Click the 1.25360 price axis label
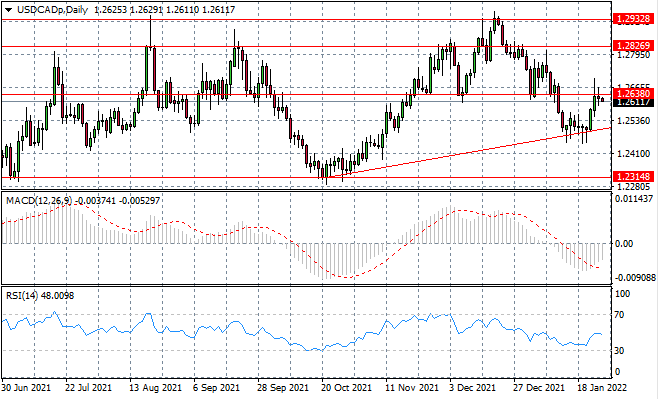Screen dimensions: 658x399 click(x=634, y=121)
